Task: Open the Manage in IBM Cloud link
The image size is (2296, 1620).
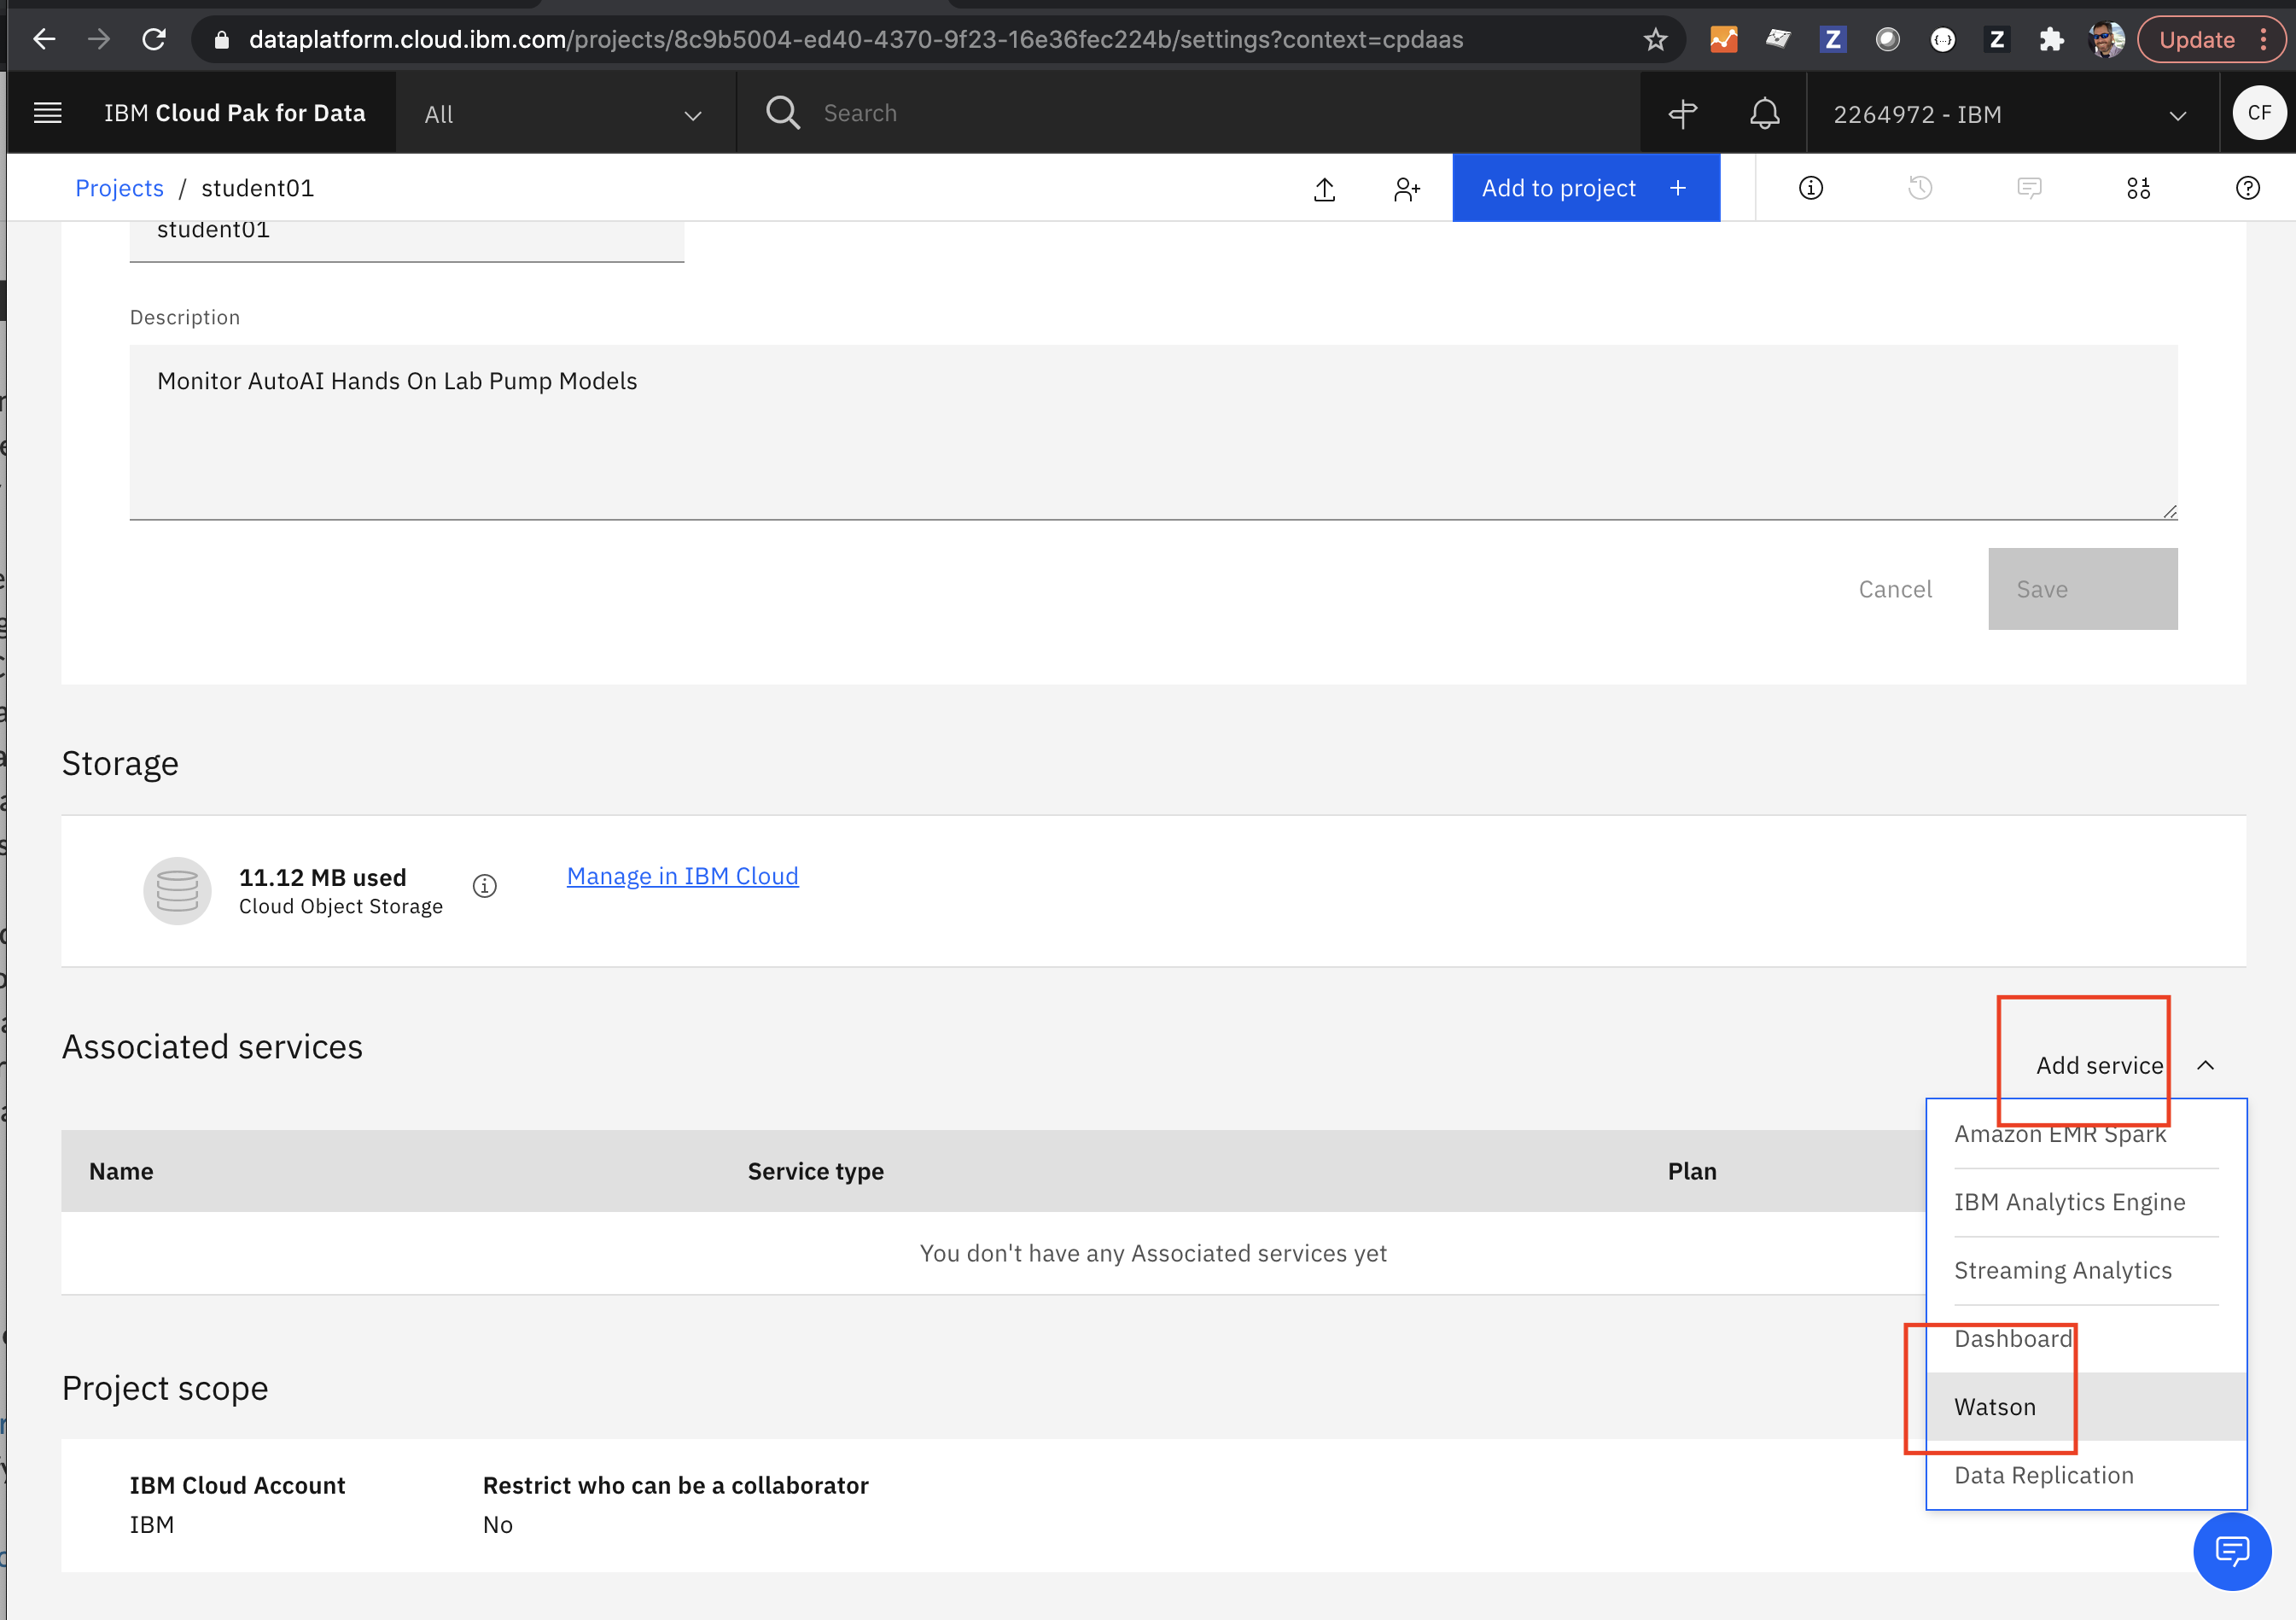Action: coord(682,876)
